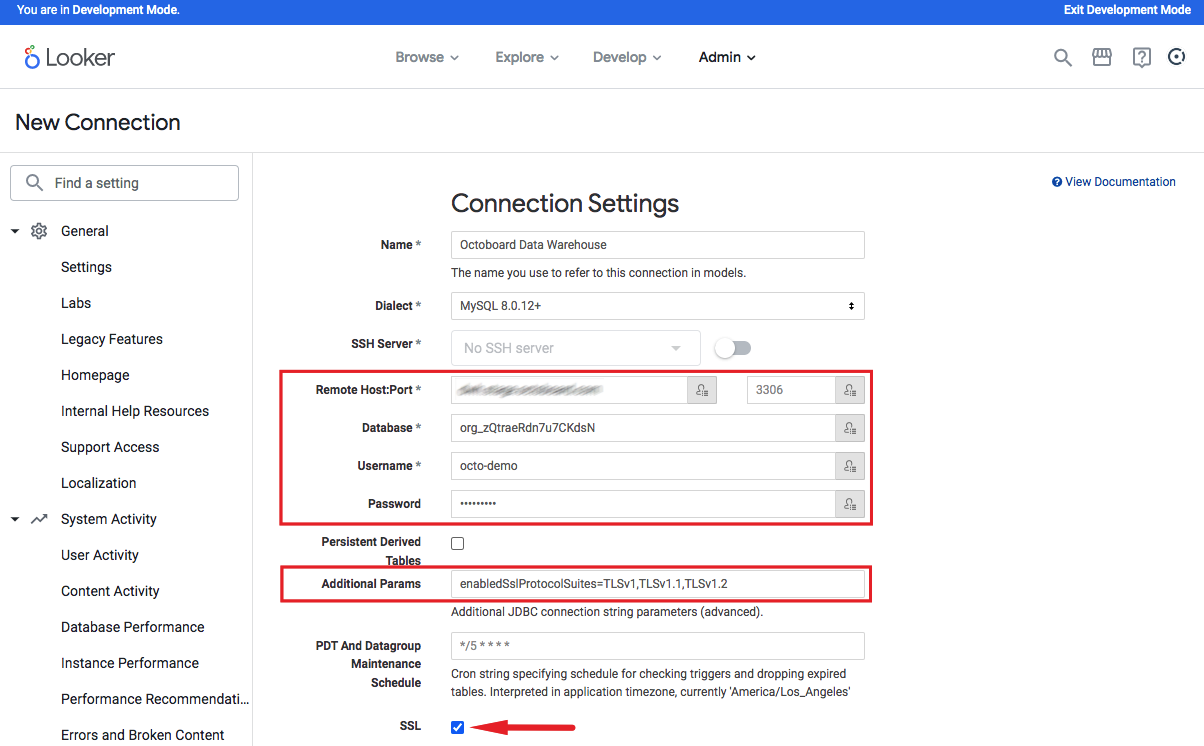Click the connection Name input field
Viewport: 1204px width, 746px height.
click(x=658, y=245)
